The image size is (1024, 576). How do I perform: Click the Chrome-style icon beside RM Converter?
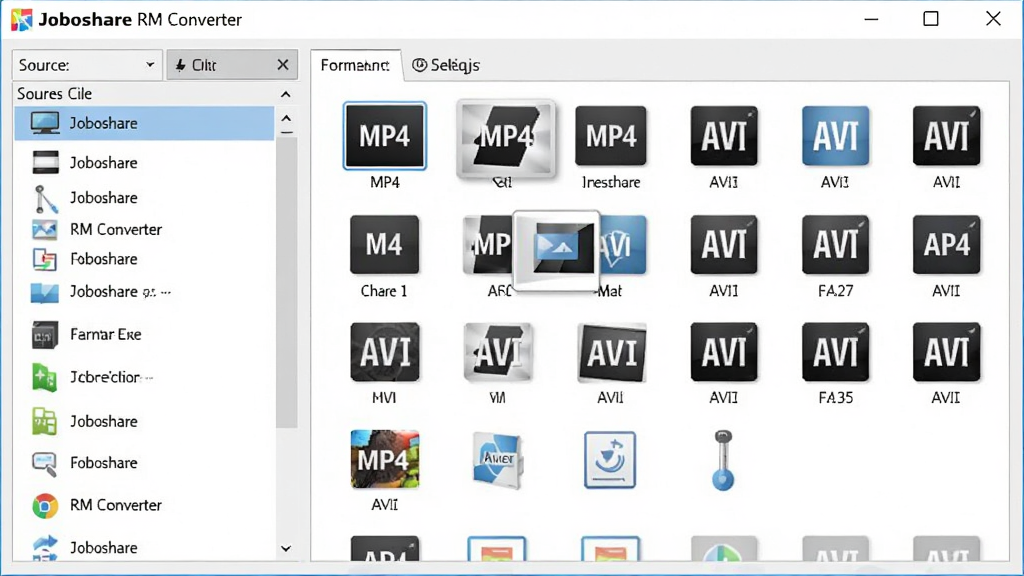coord(45,505)
